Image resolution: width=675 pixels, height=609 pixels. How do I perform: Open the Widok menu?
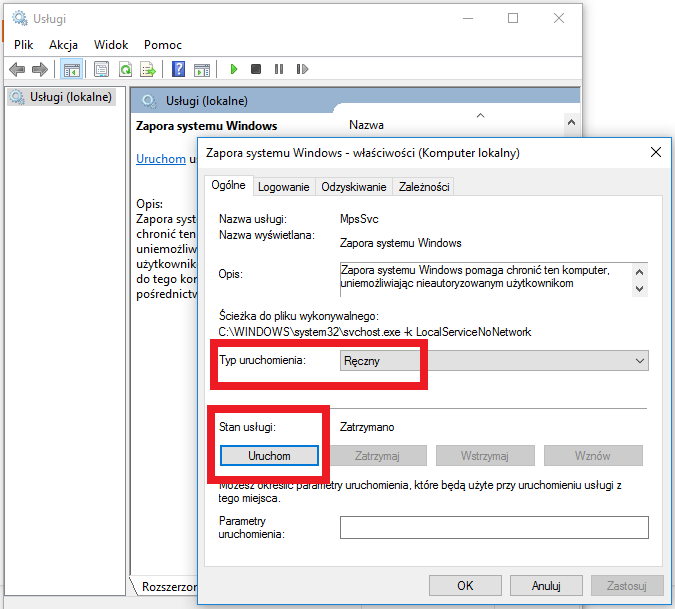point(111,45)
